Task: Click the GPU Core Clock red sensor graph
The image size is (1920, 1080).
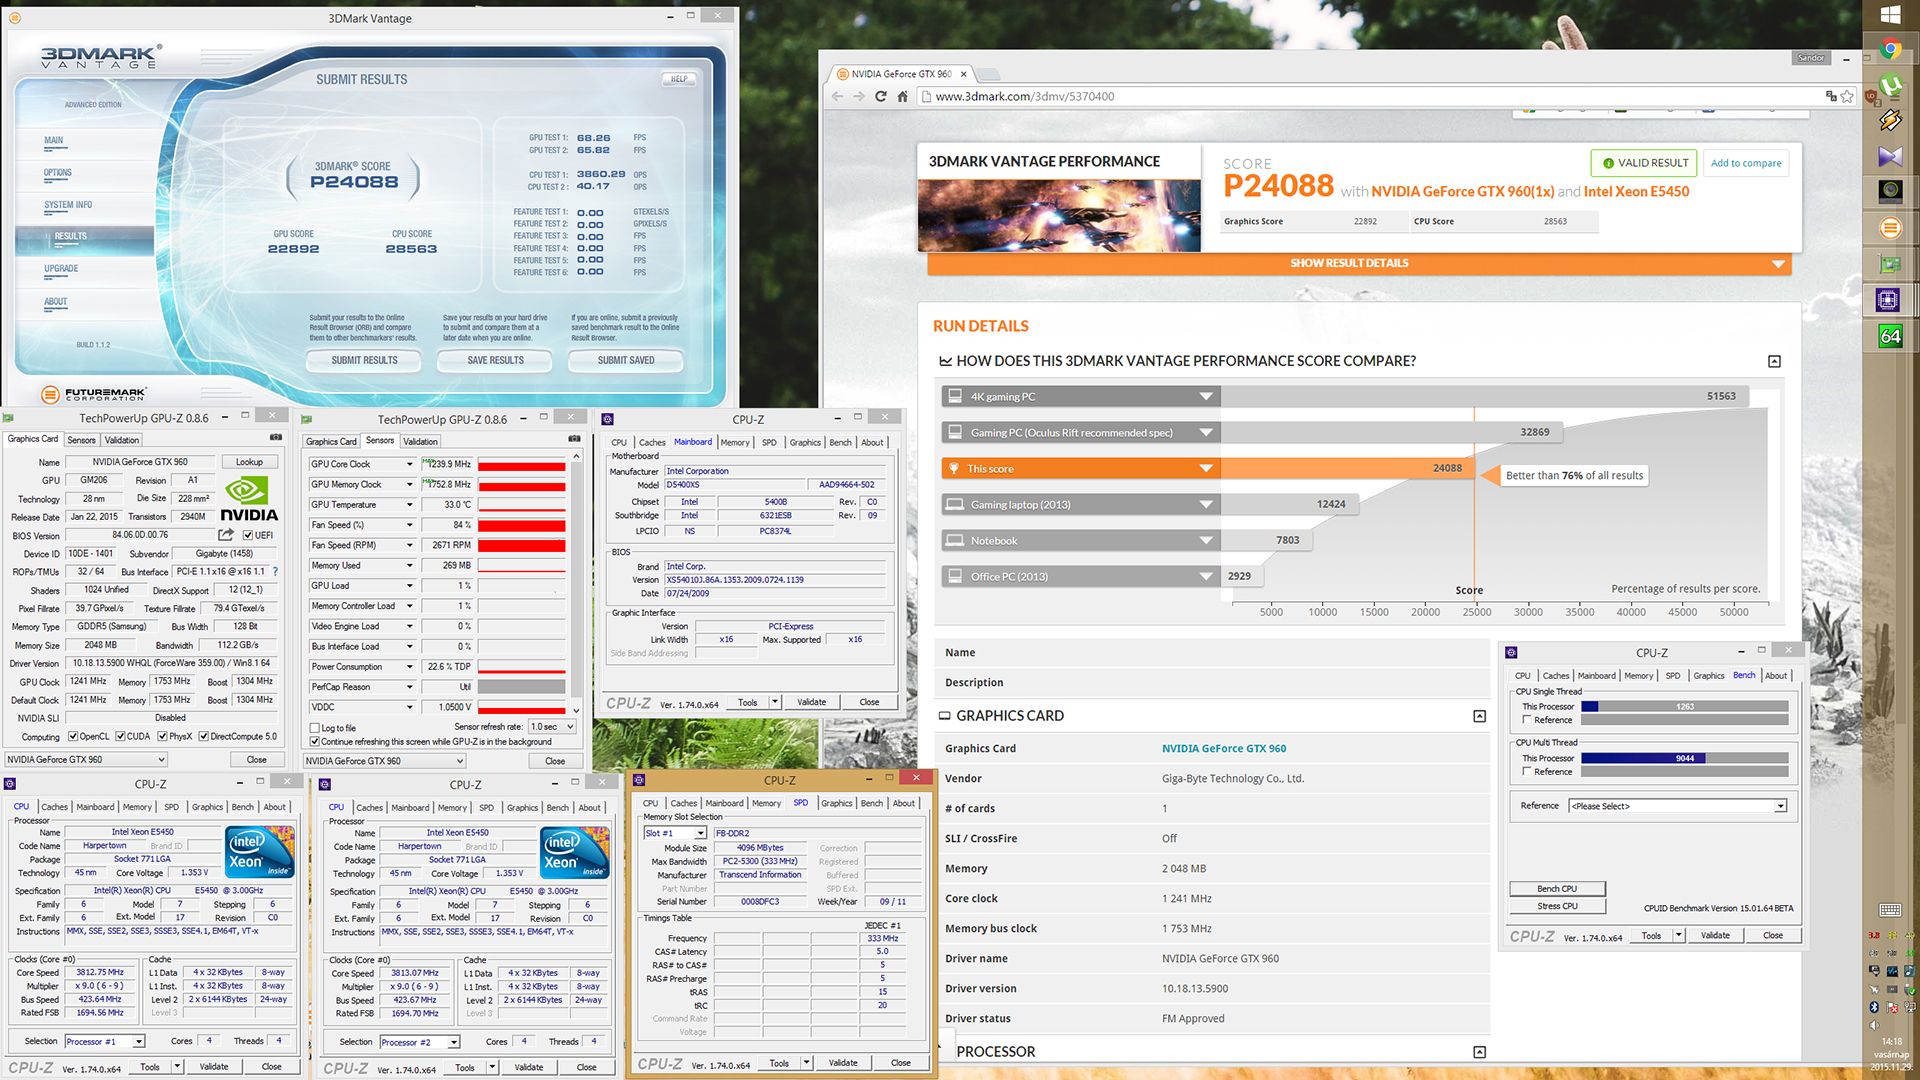Action: [x=521, y=464]
